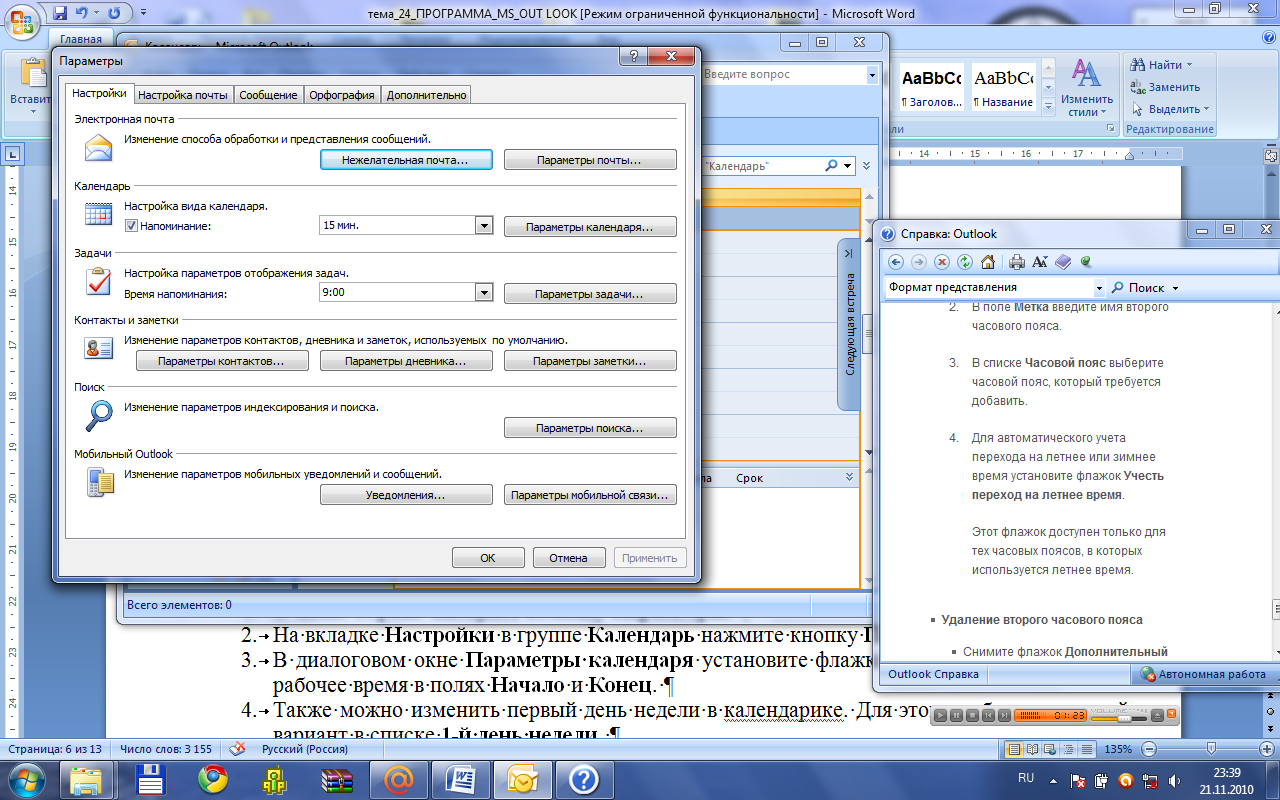Screen dimensions: 1280x800
Task: Click OK button in Параметры dialog
Action: pyautogui.click(x=488, y=558)
